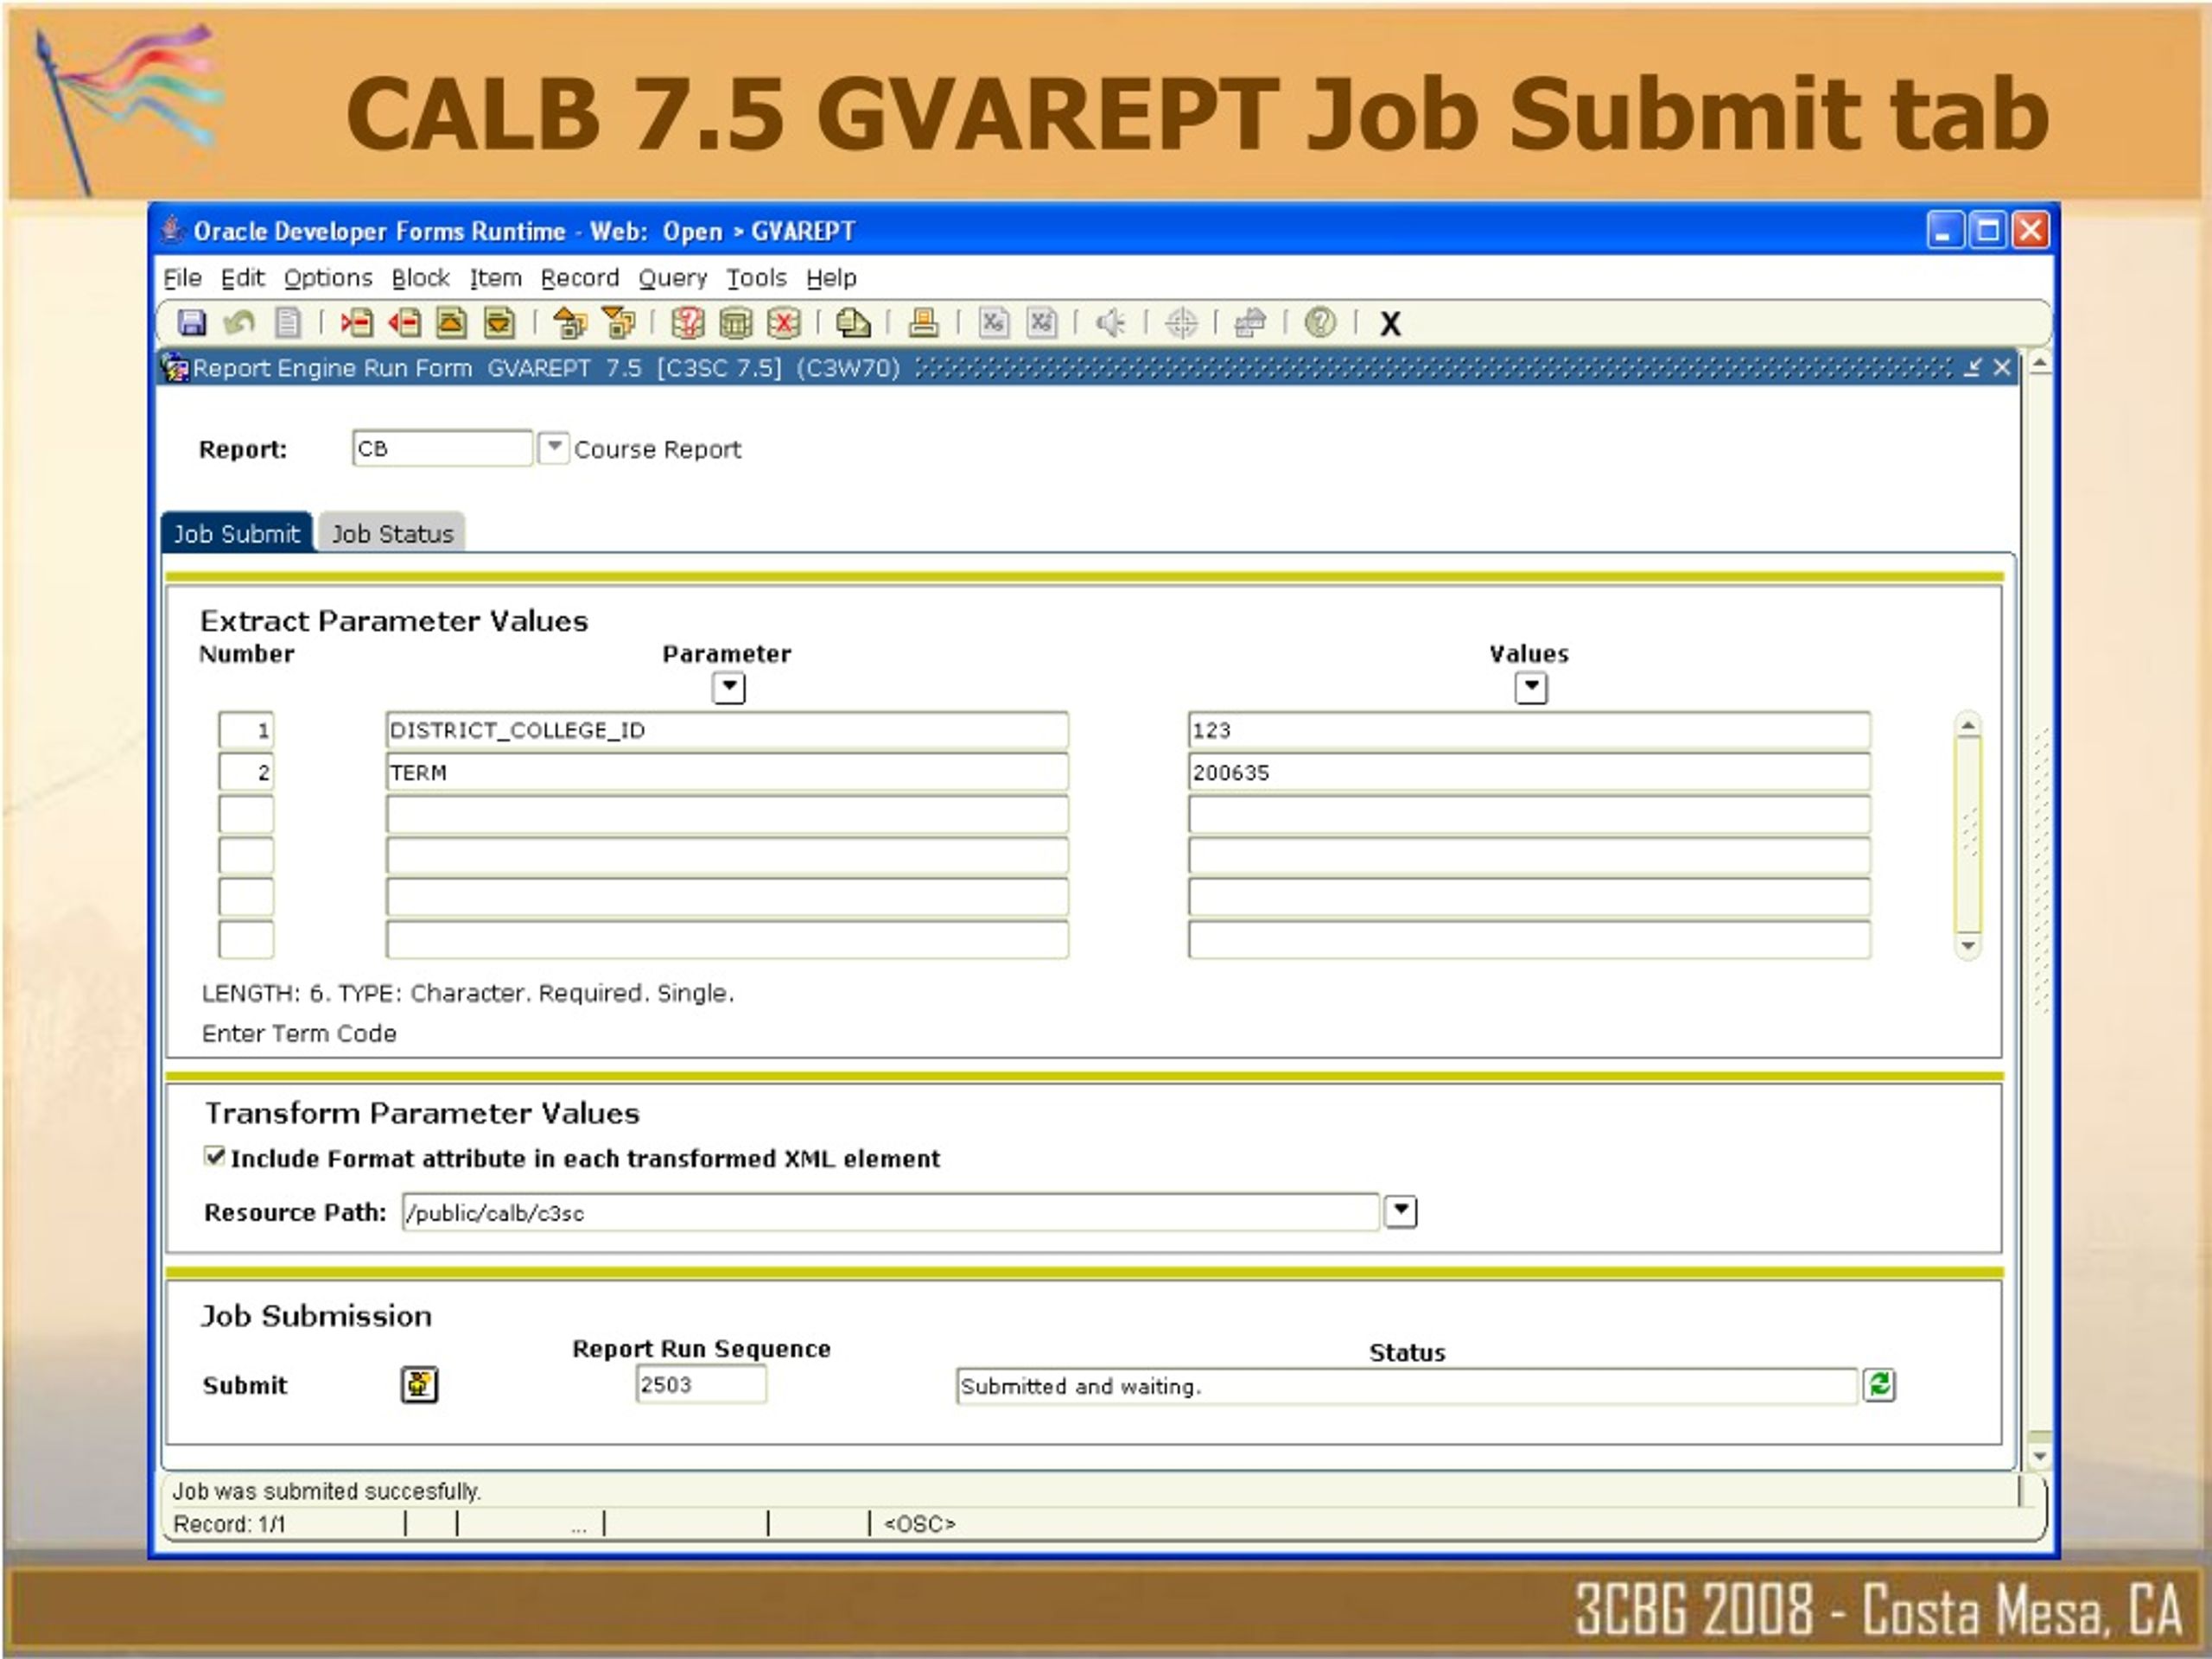Click the inner form minimize arrow icon

(x=1972, y=368)
